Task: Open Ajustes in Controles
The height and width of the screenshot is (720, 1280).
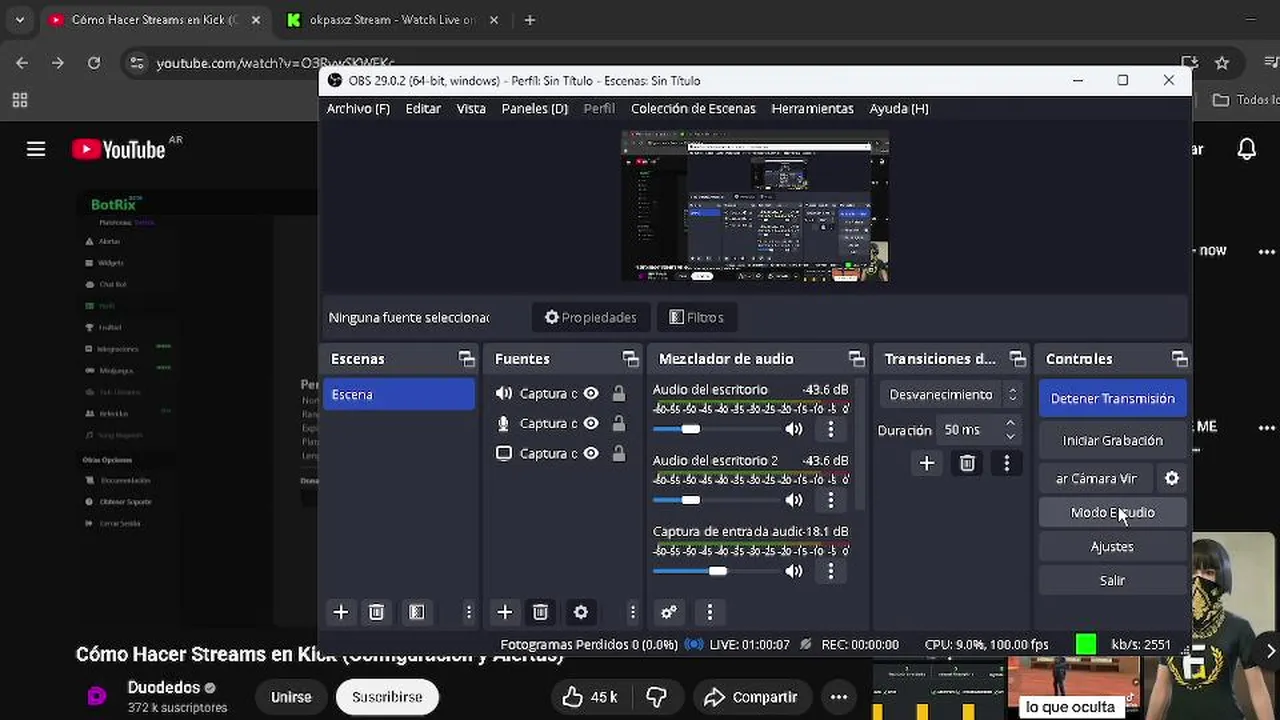Action: (1112, 547)
